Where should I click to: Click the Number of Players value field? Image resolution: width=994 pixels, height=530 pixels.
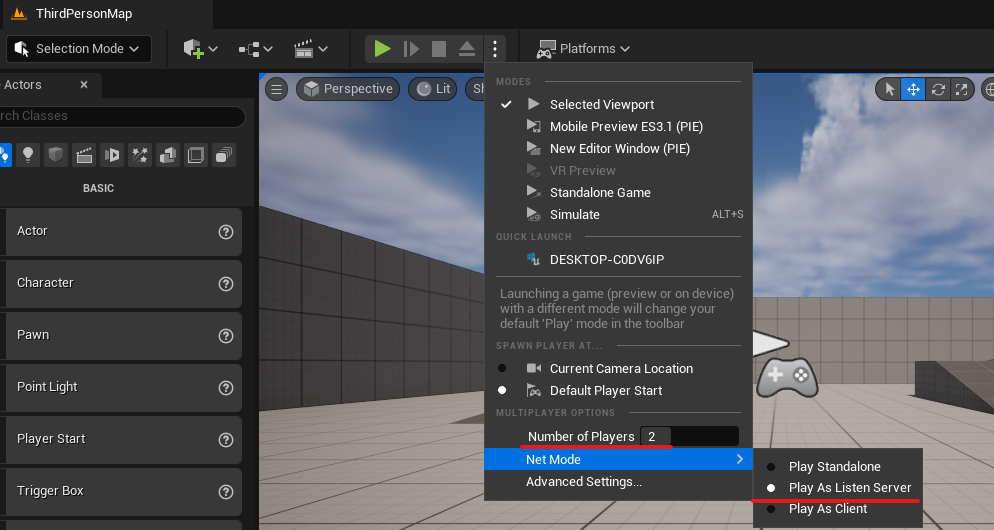coord(689,436)
